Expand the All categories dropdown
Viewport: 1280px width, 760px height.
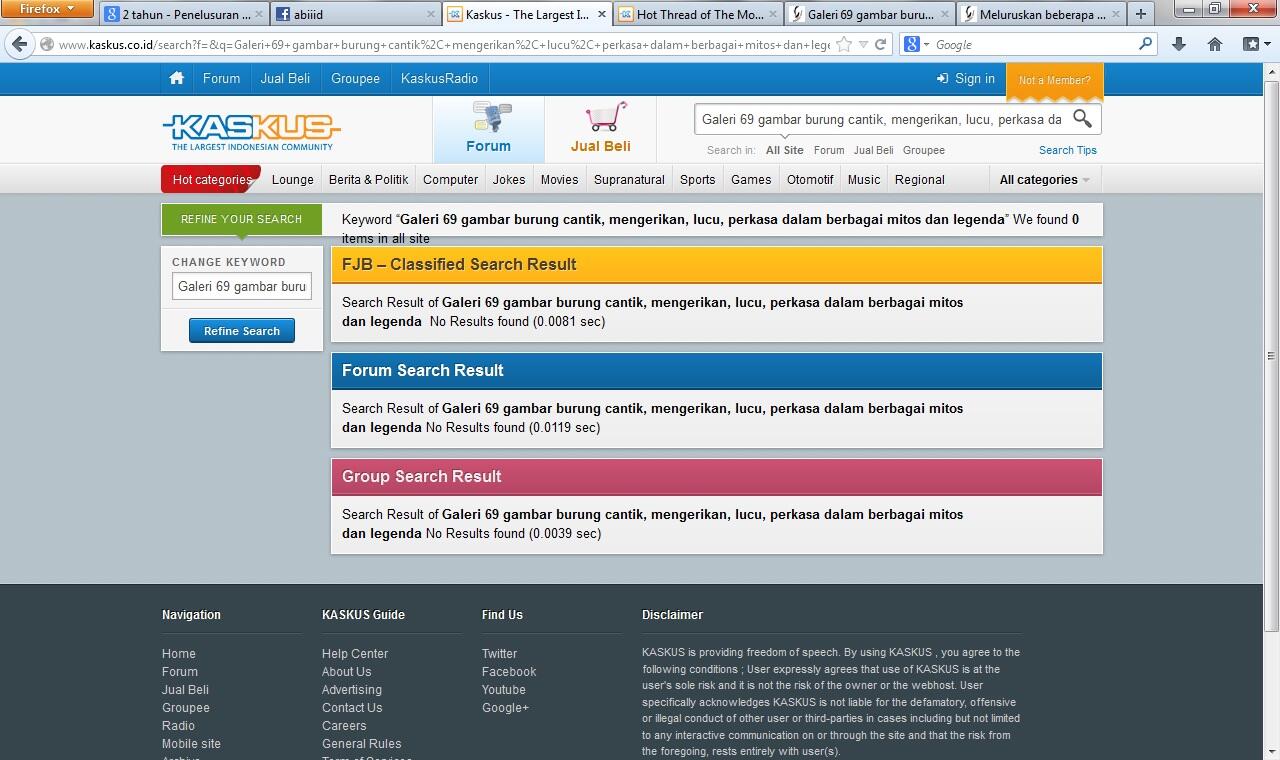[1045, 180]
